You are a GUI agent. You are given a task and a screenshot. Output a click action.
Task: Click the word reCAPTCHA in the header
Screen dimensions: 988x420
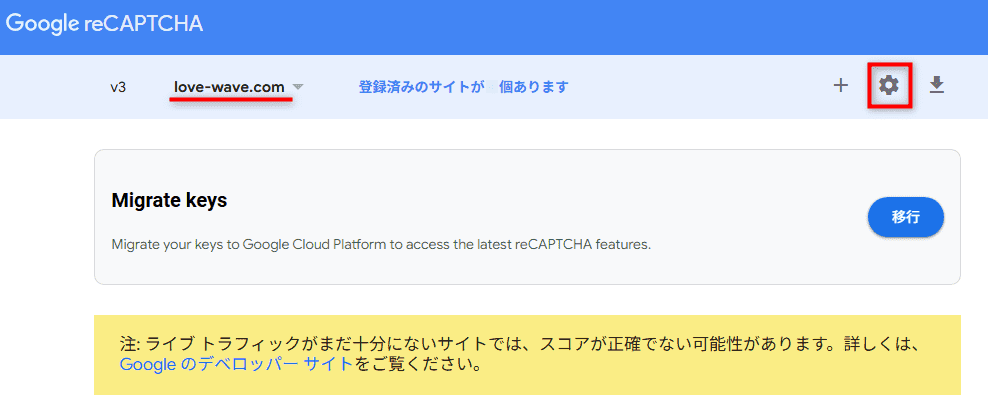click(x=144, y=24)
